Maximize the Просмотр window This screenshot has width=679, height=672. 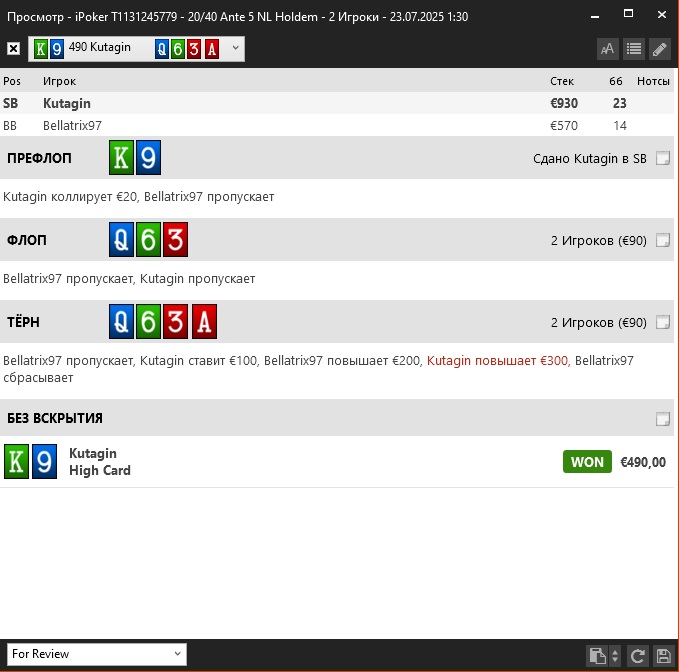(x=628, y=14)
